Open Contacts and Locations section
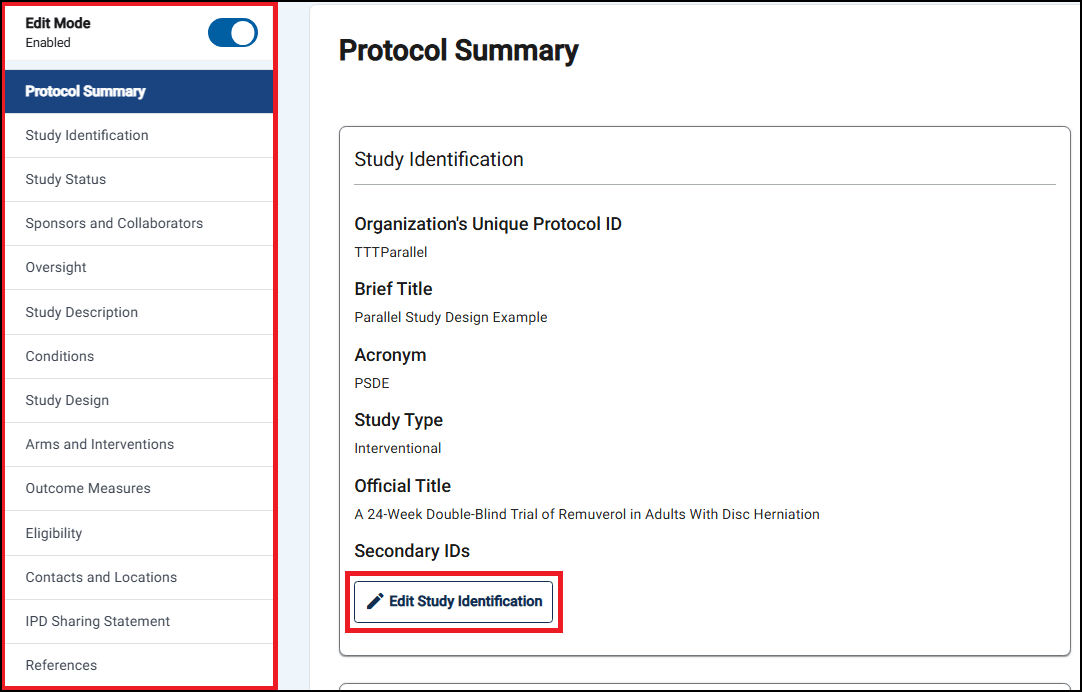 139,577
